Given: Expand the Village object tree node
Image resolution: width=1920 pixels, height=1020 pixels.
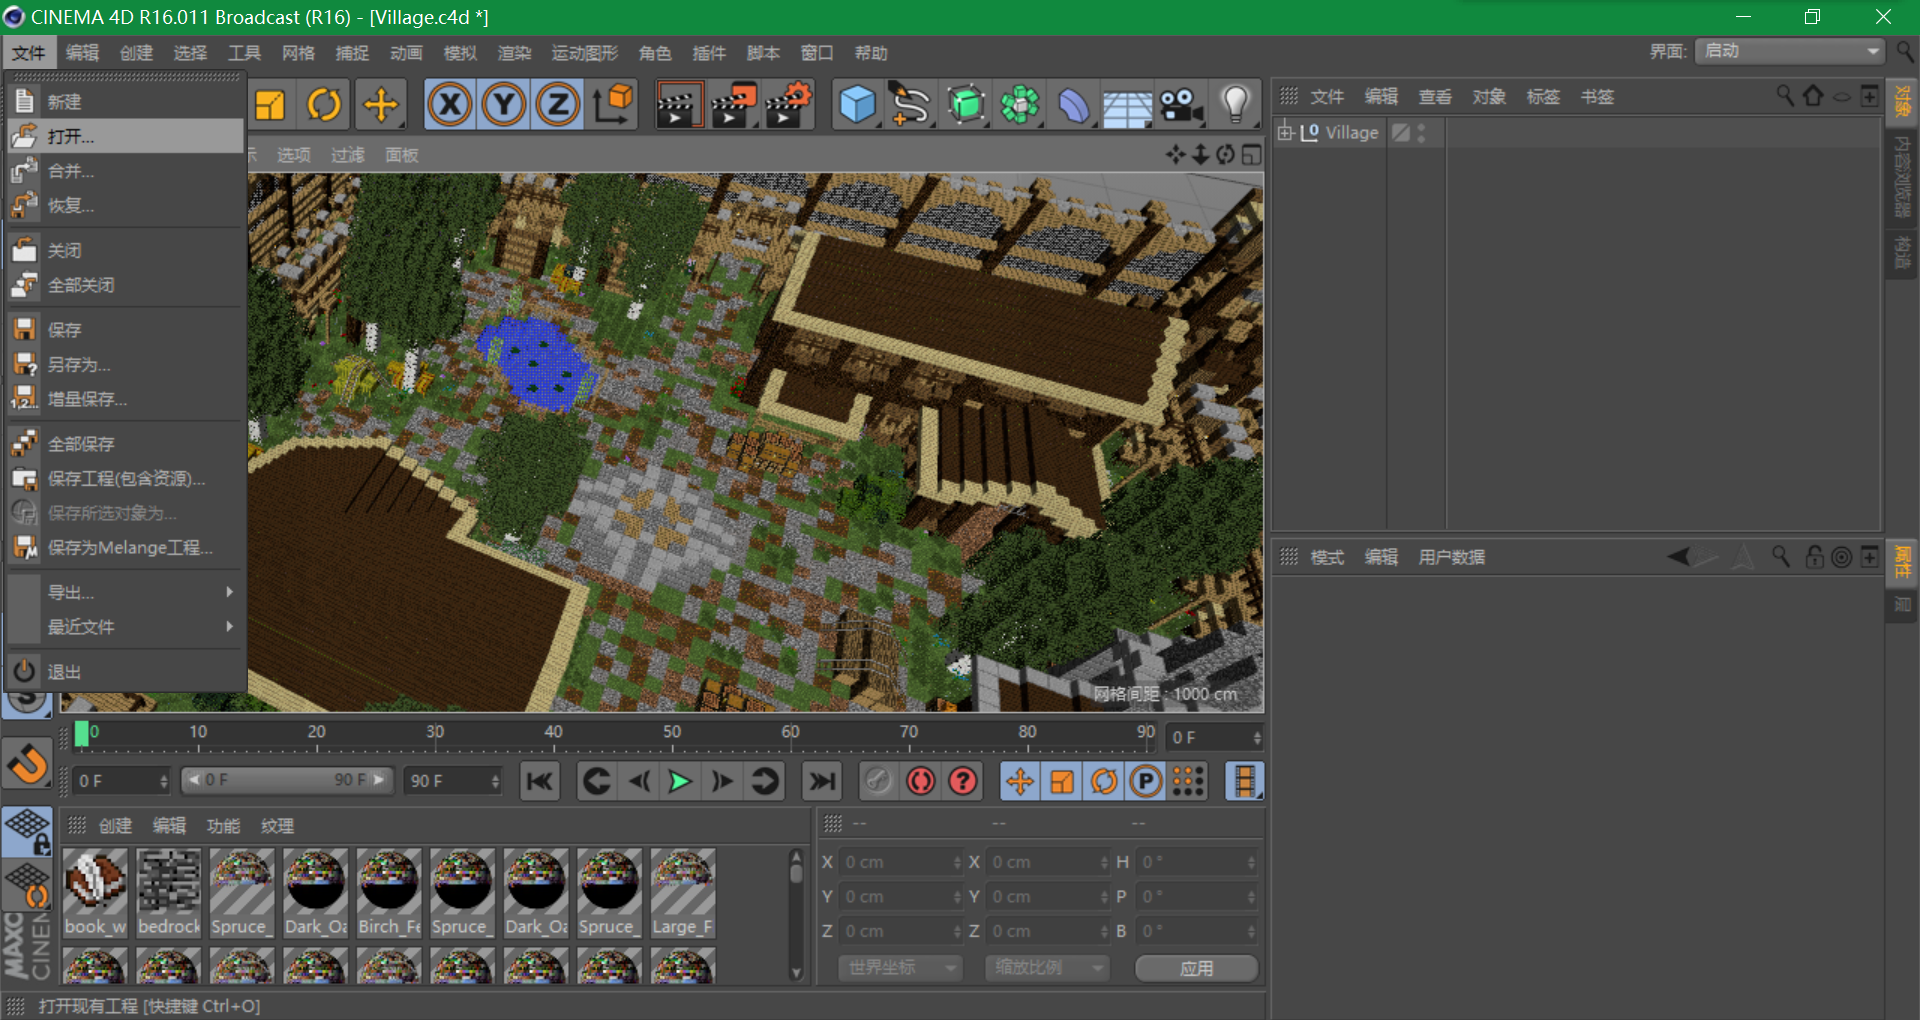Looking at the screenshot, I should (1285, 132).
